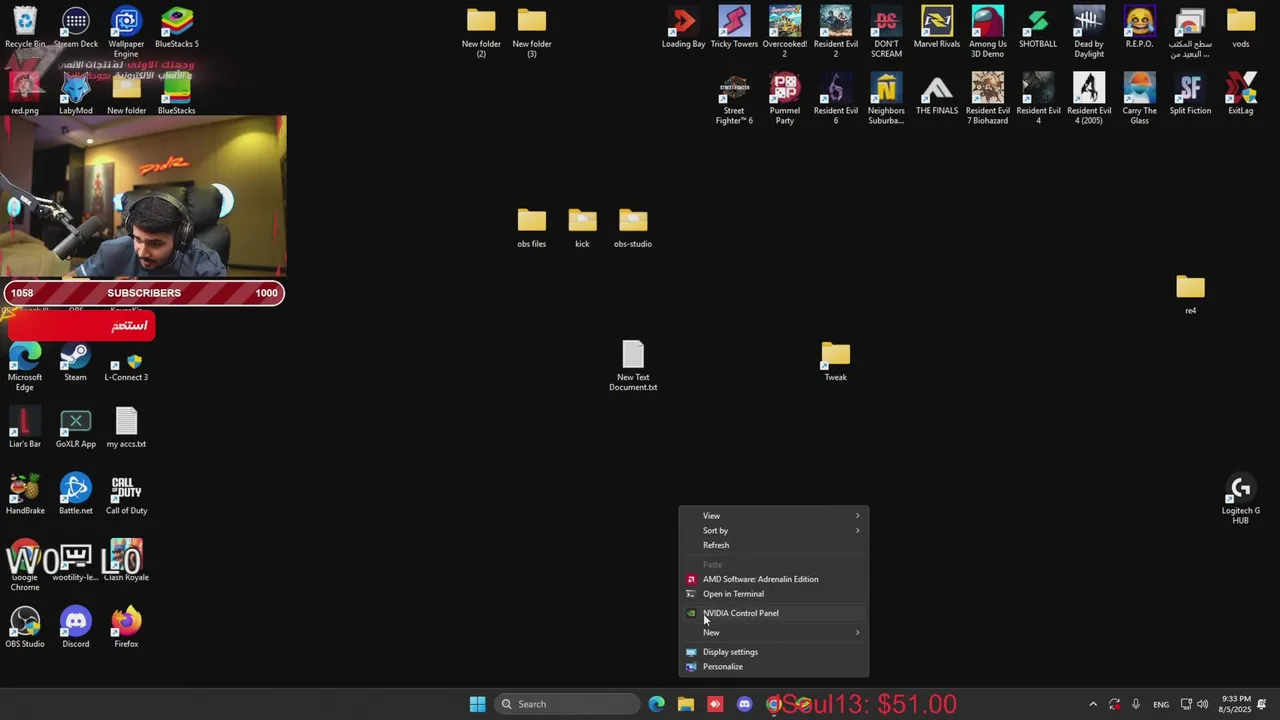1280x720 pixels.
Task: Select the Battle.net shortcut
Action: click(76, 494)
